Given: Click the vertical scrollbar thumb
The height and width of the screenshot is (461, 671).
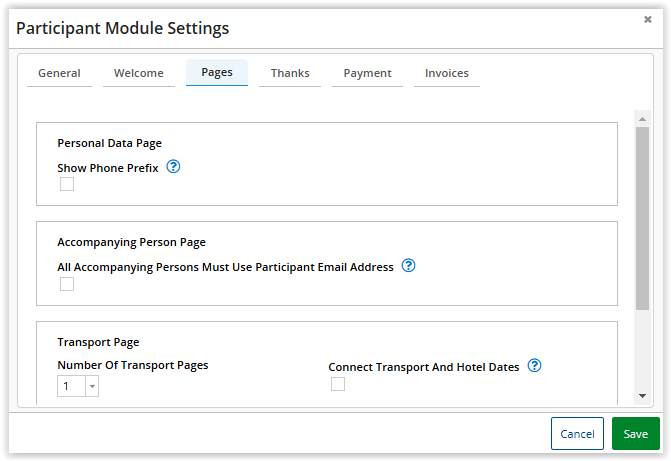Looking at the screenshot, I should pos(642,218).
